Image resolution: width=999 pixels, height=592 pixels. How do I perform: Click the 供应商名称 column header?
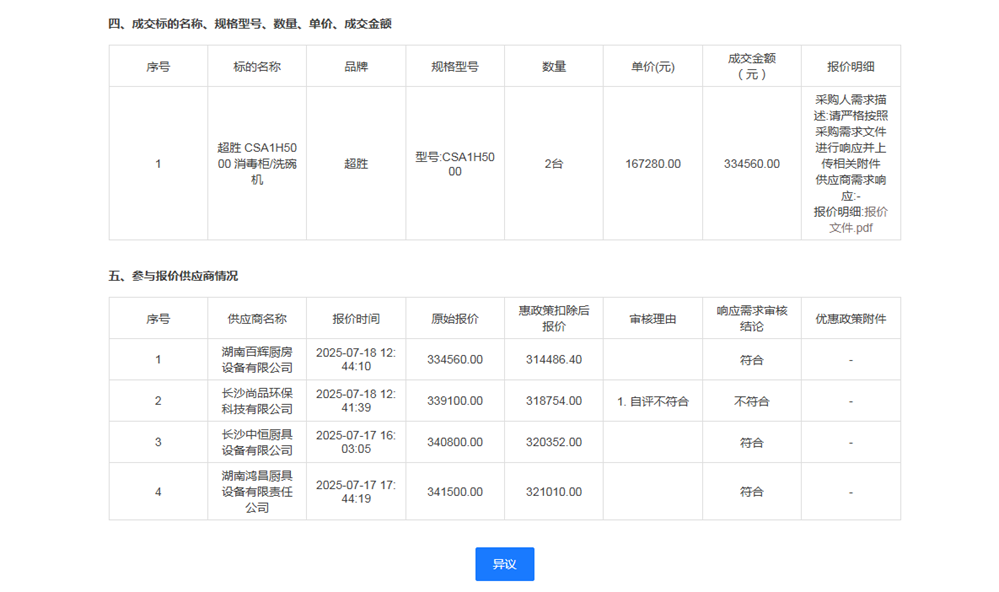(x=257, y=319)
